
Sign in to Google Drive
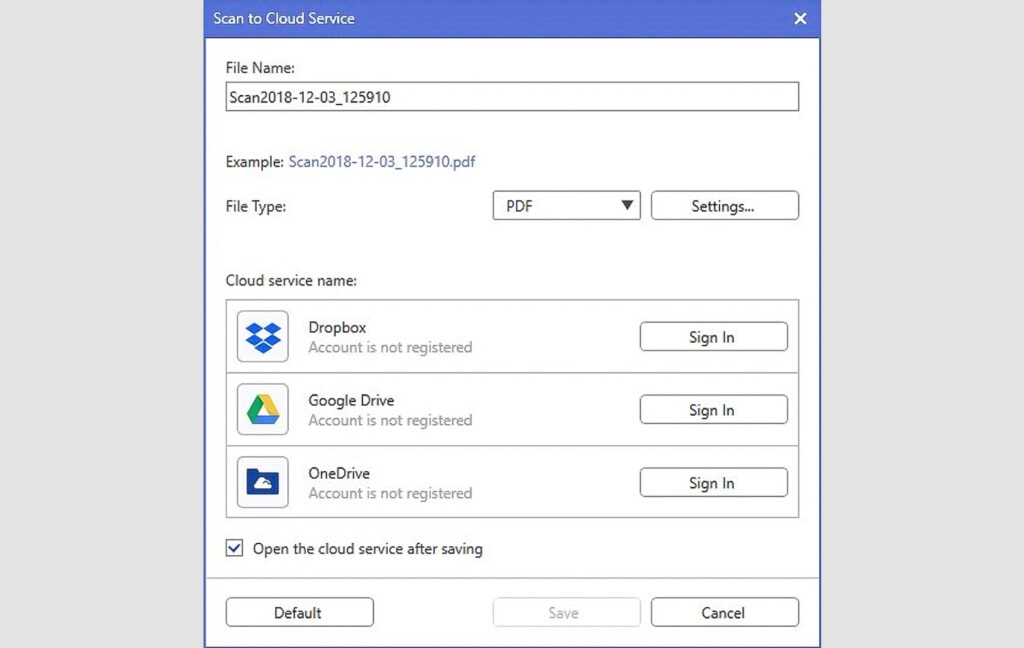713,410
